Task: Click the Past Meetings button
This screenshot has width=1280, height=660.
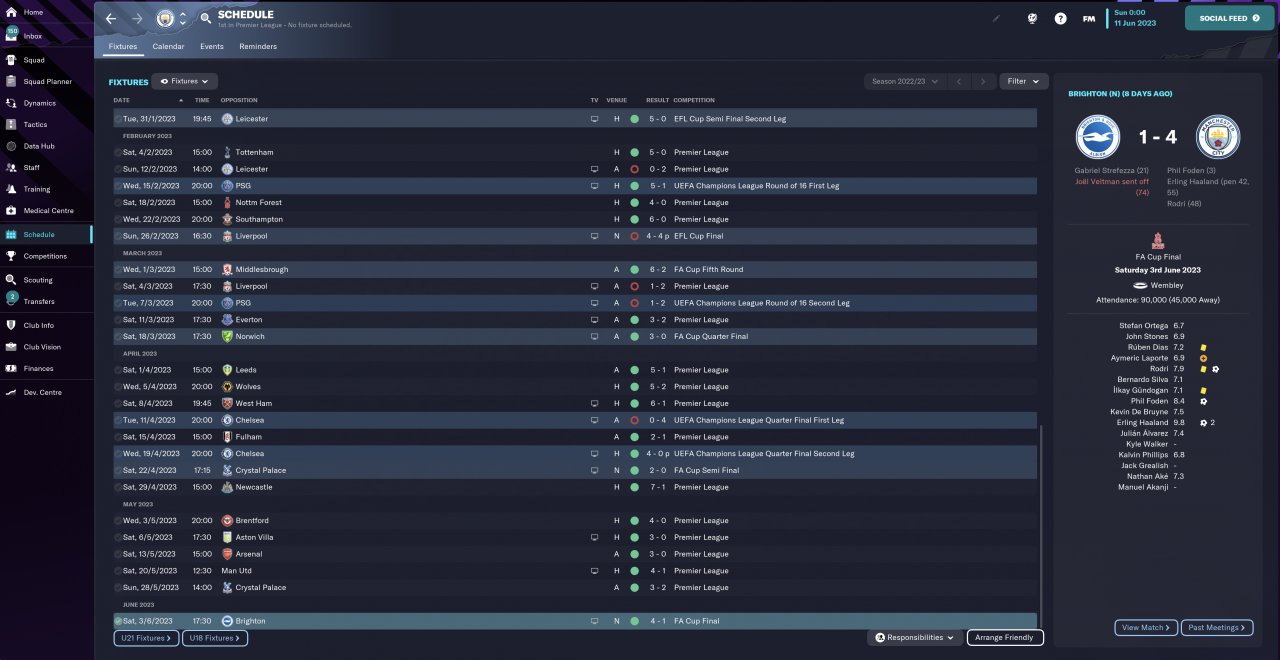Action: point(1217,628)
